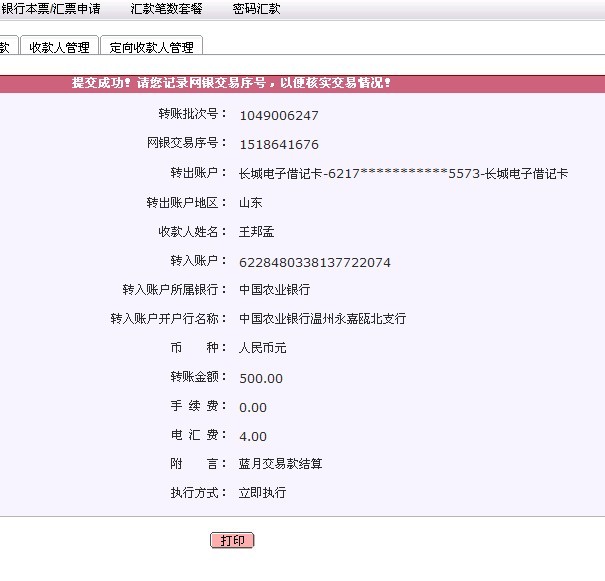Click the wire fee value 4.00
Viewport: 605px width, 581px height.
point(253,436)
